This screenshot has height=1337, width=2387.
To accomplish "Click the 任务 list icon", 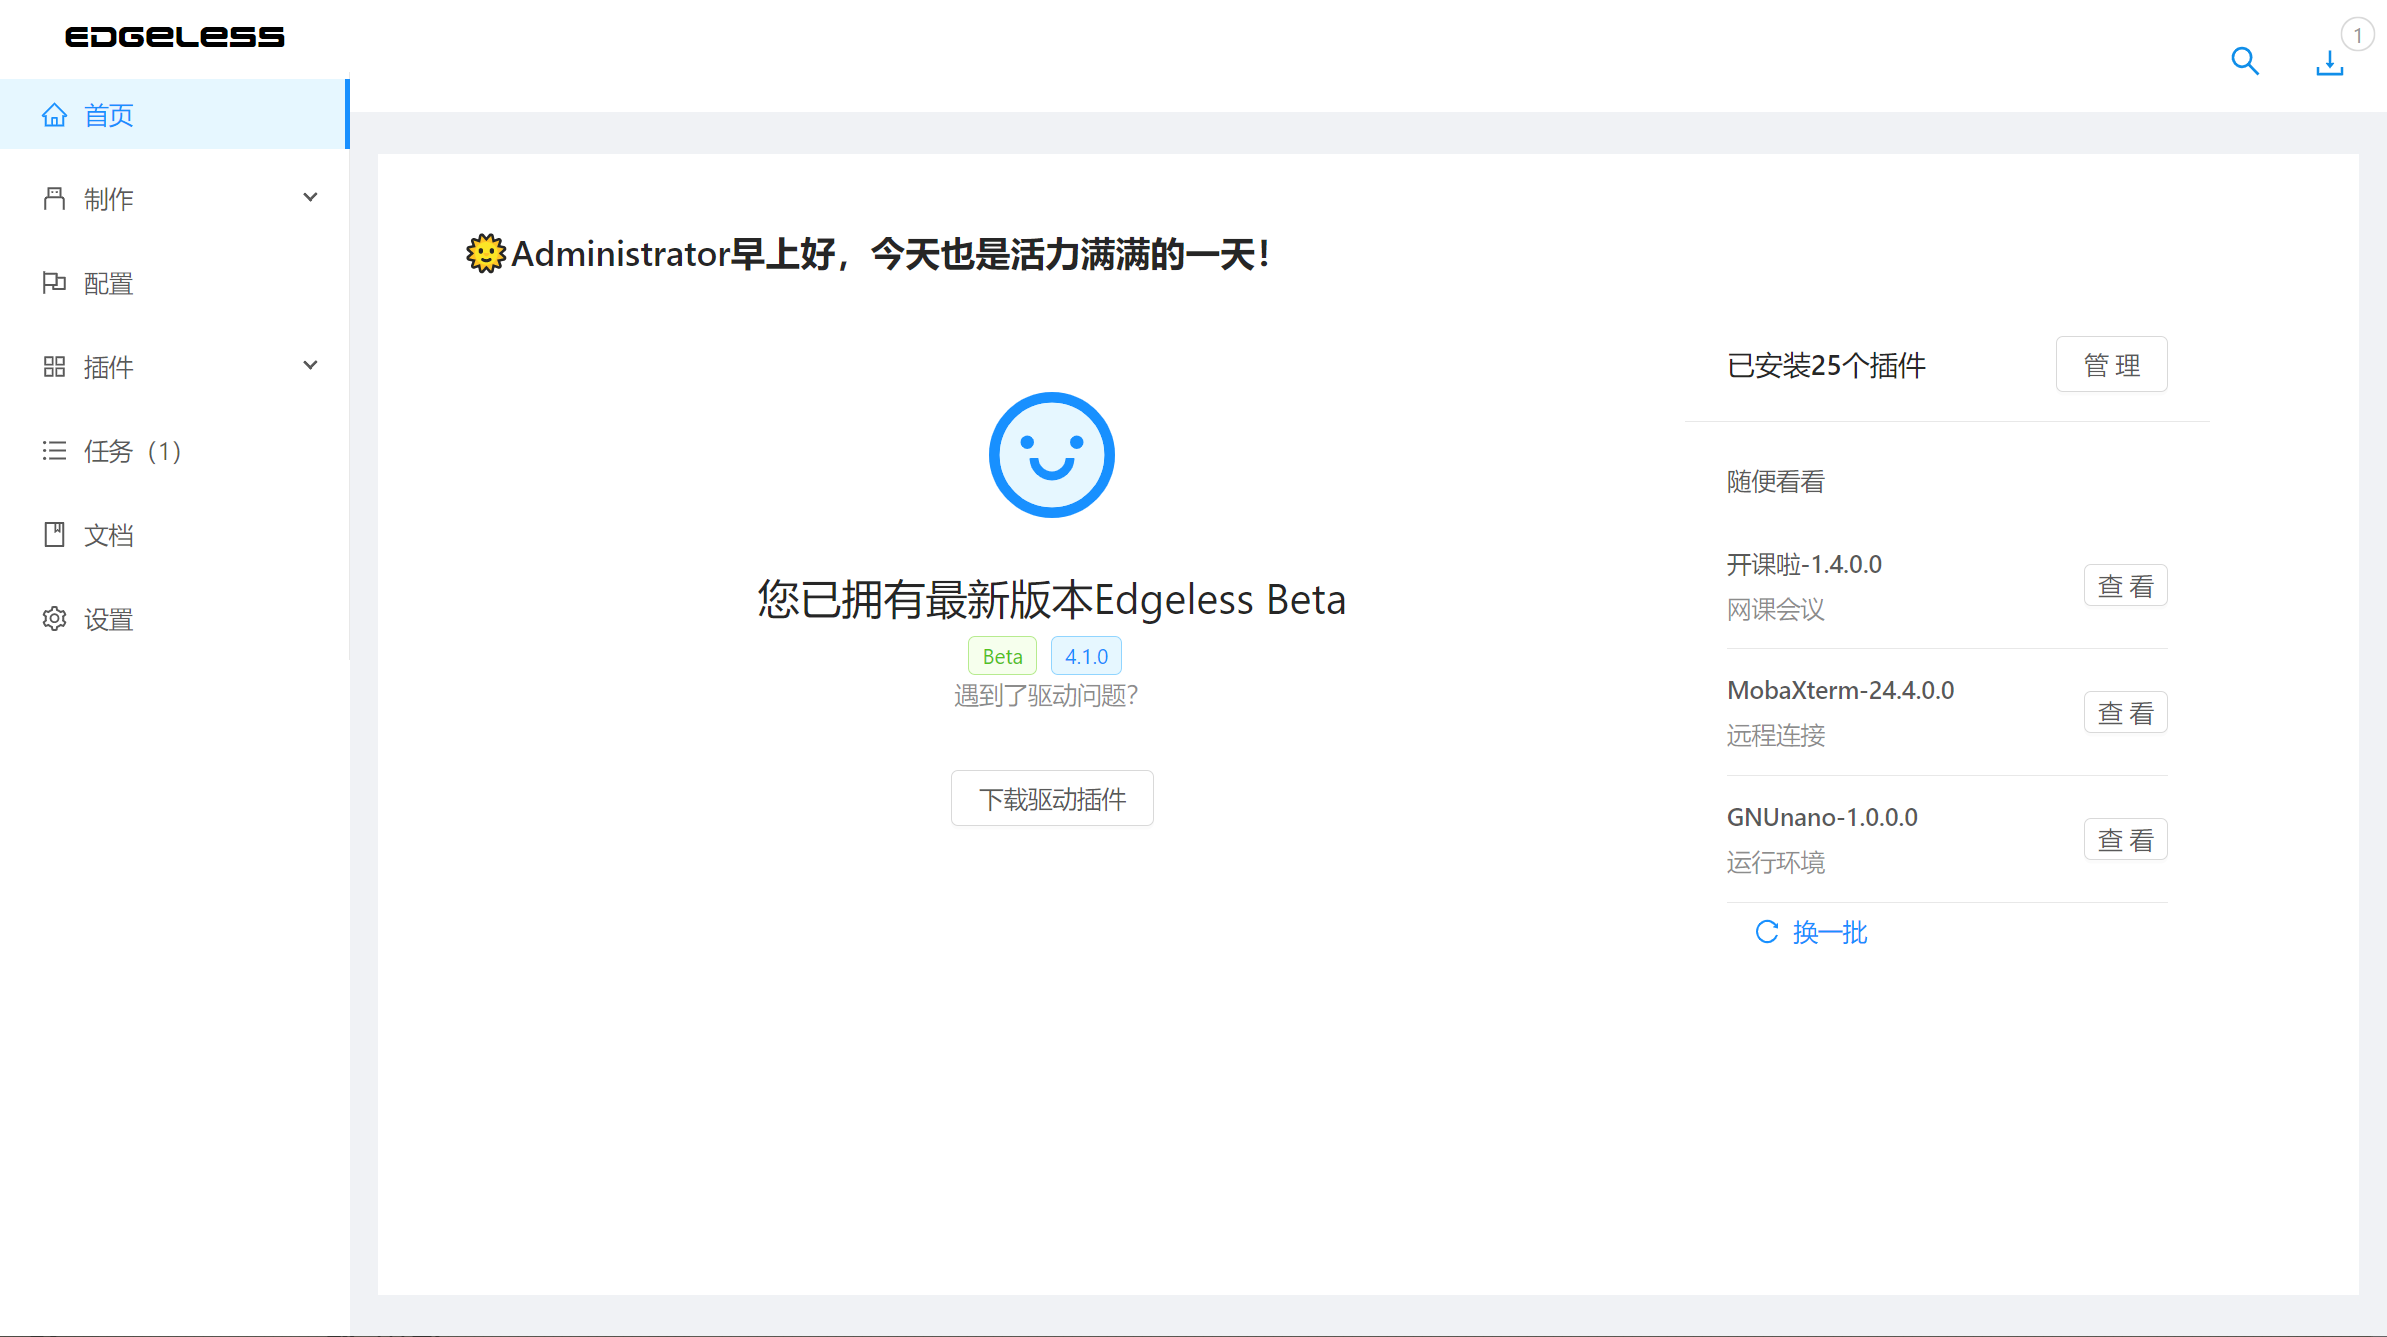I will point(54,451).
